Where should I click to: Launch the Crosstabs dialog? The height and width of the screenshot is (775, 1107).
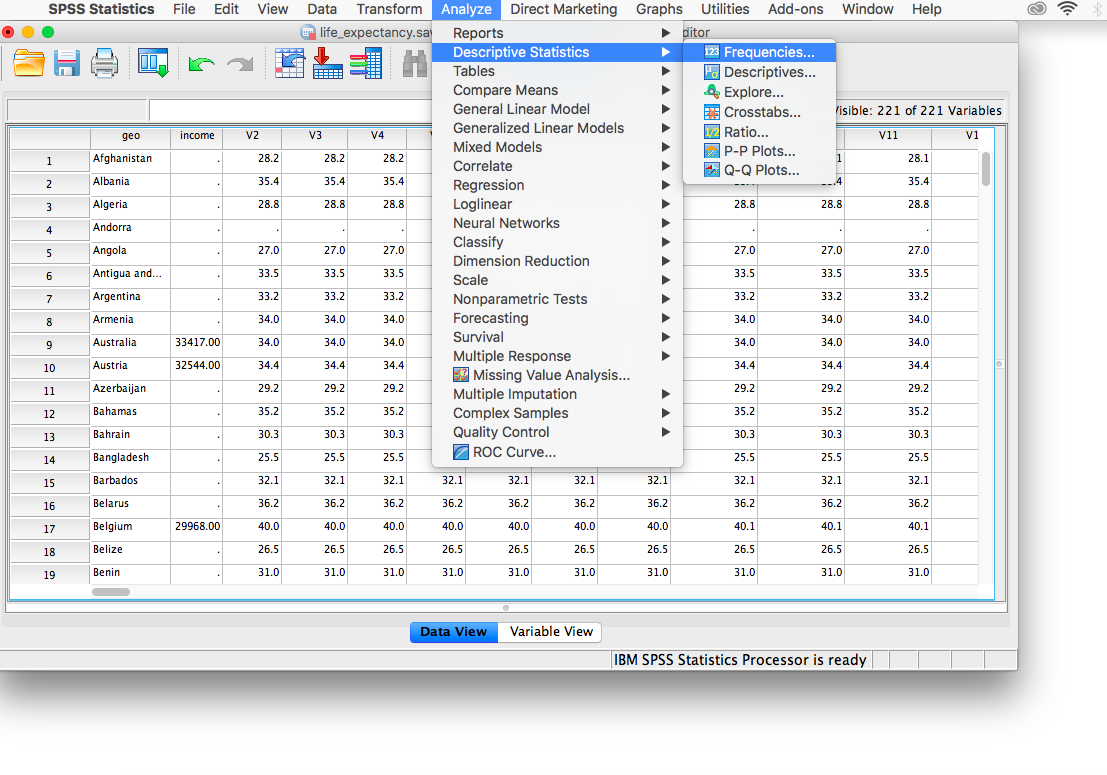tap(760, 112)
